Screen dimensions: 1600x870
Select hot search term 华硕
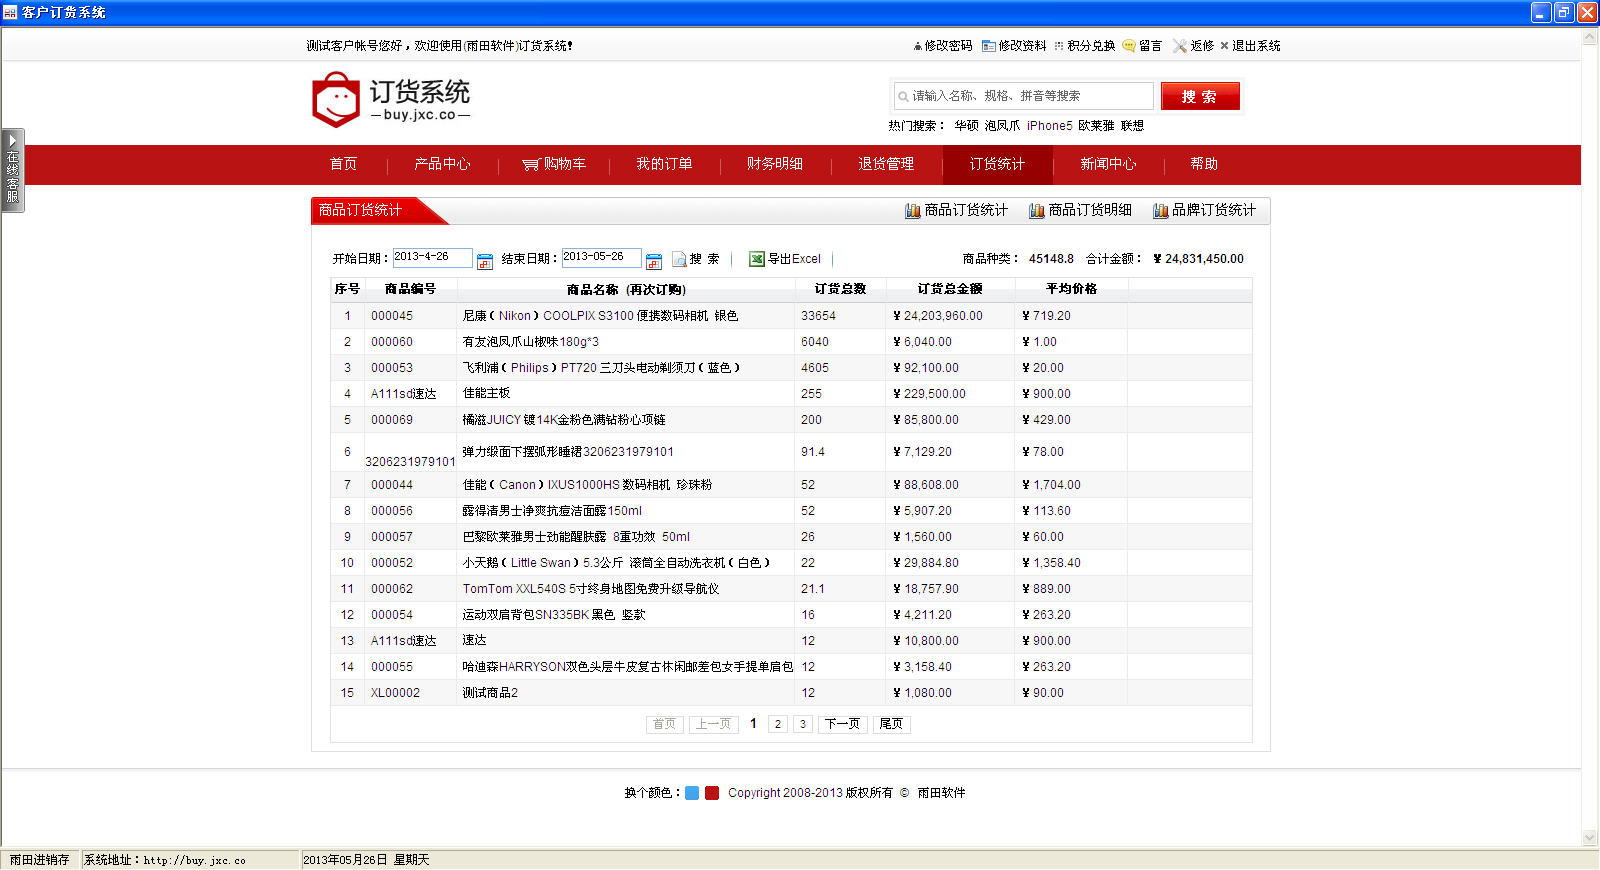[966, 126]
